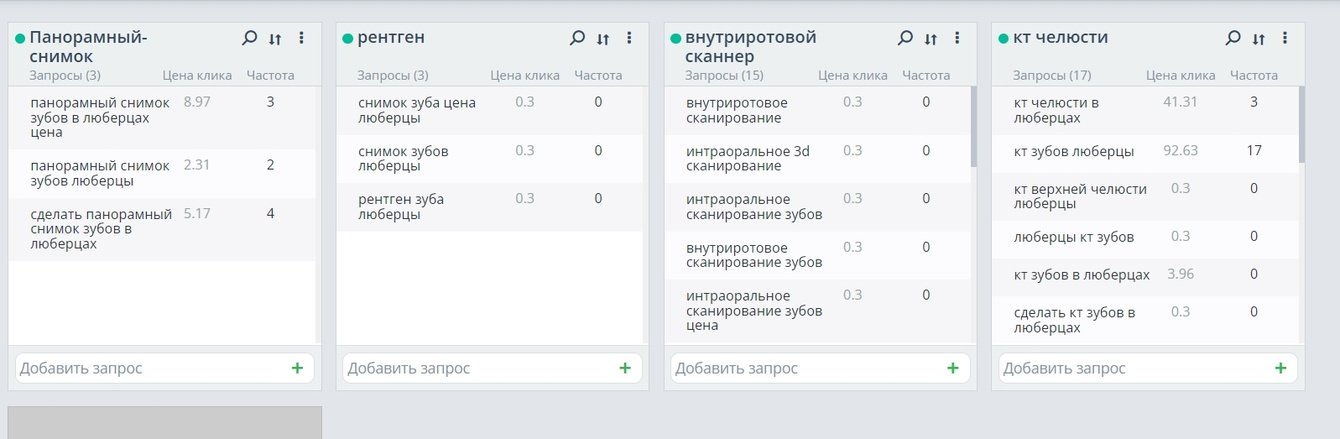Screen dimensions: 1340x439
Task: Toggle green status dot of рентген group
Action: pyautogui.click(x=348, y=38)
